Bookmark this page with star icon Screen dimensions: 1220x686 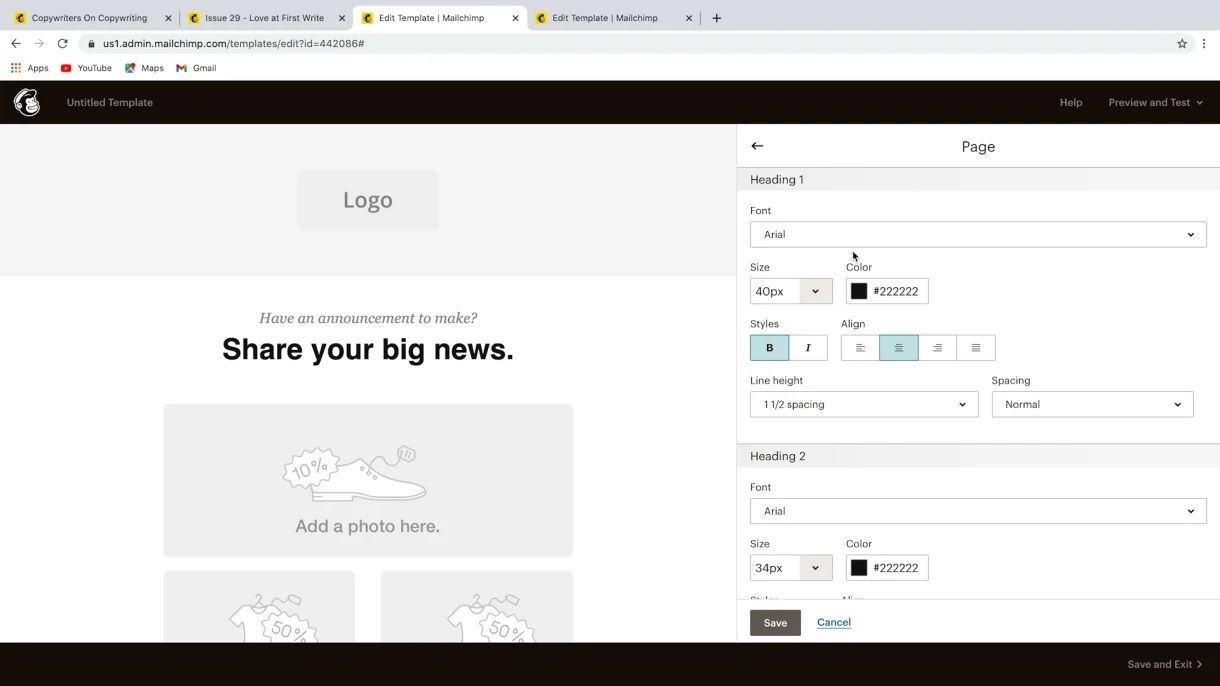coord(1182,44)
